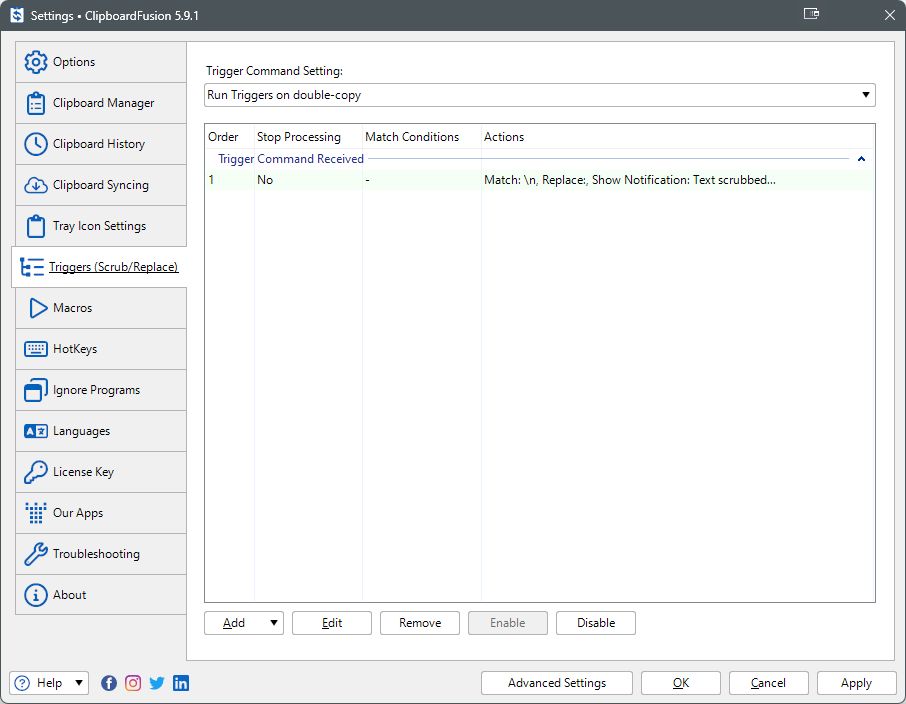This screenshot has height=704, width=906.
Task: Click the Advanced Settings button
Action: [557, 683]
